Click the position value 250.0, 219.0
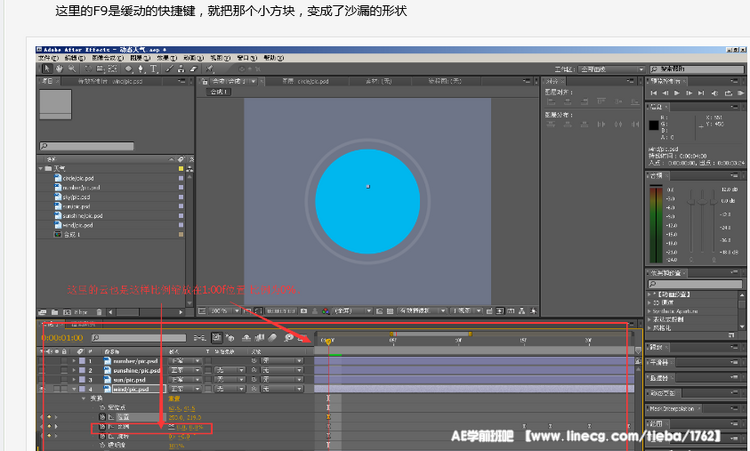The width and height of the screenshot is (750, 451). pyautogui.click(x=185, y=418)
